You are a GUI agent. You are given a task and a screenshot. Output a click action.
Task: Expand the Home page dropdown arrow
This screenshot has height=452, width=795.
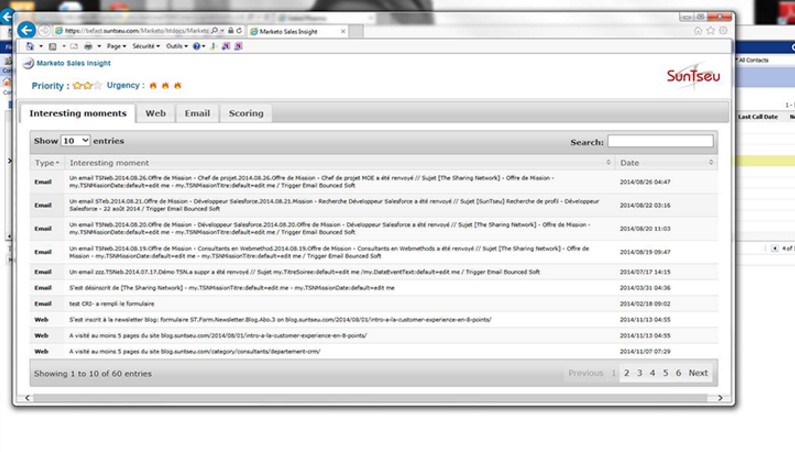tap(41, 46)
